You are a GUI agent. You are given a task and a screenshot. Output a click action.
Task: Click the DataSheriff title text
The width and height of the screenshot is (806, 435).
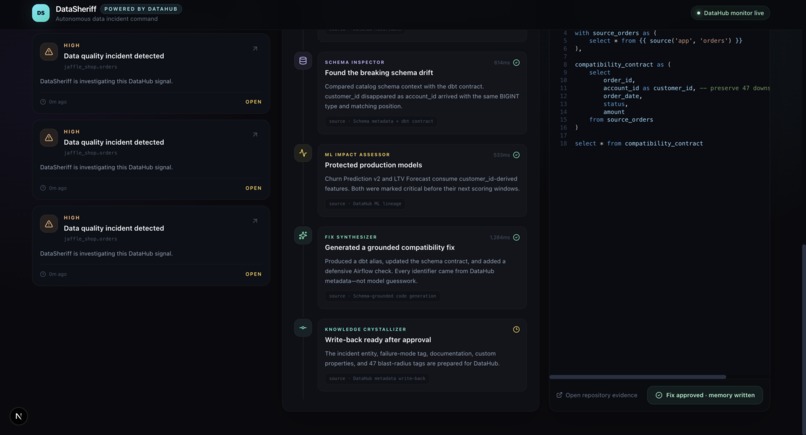click(76, 9)
